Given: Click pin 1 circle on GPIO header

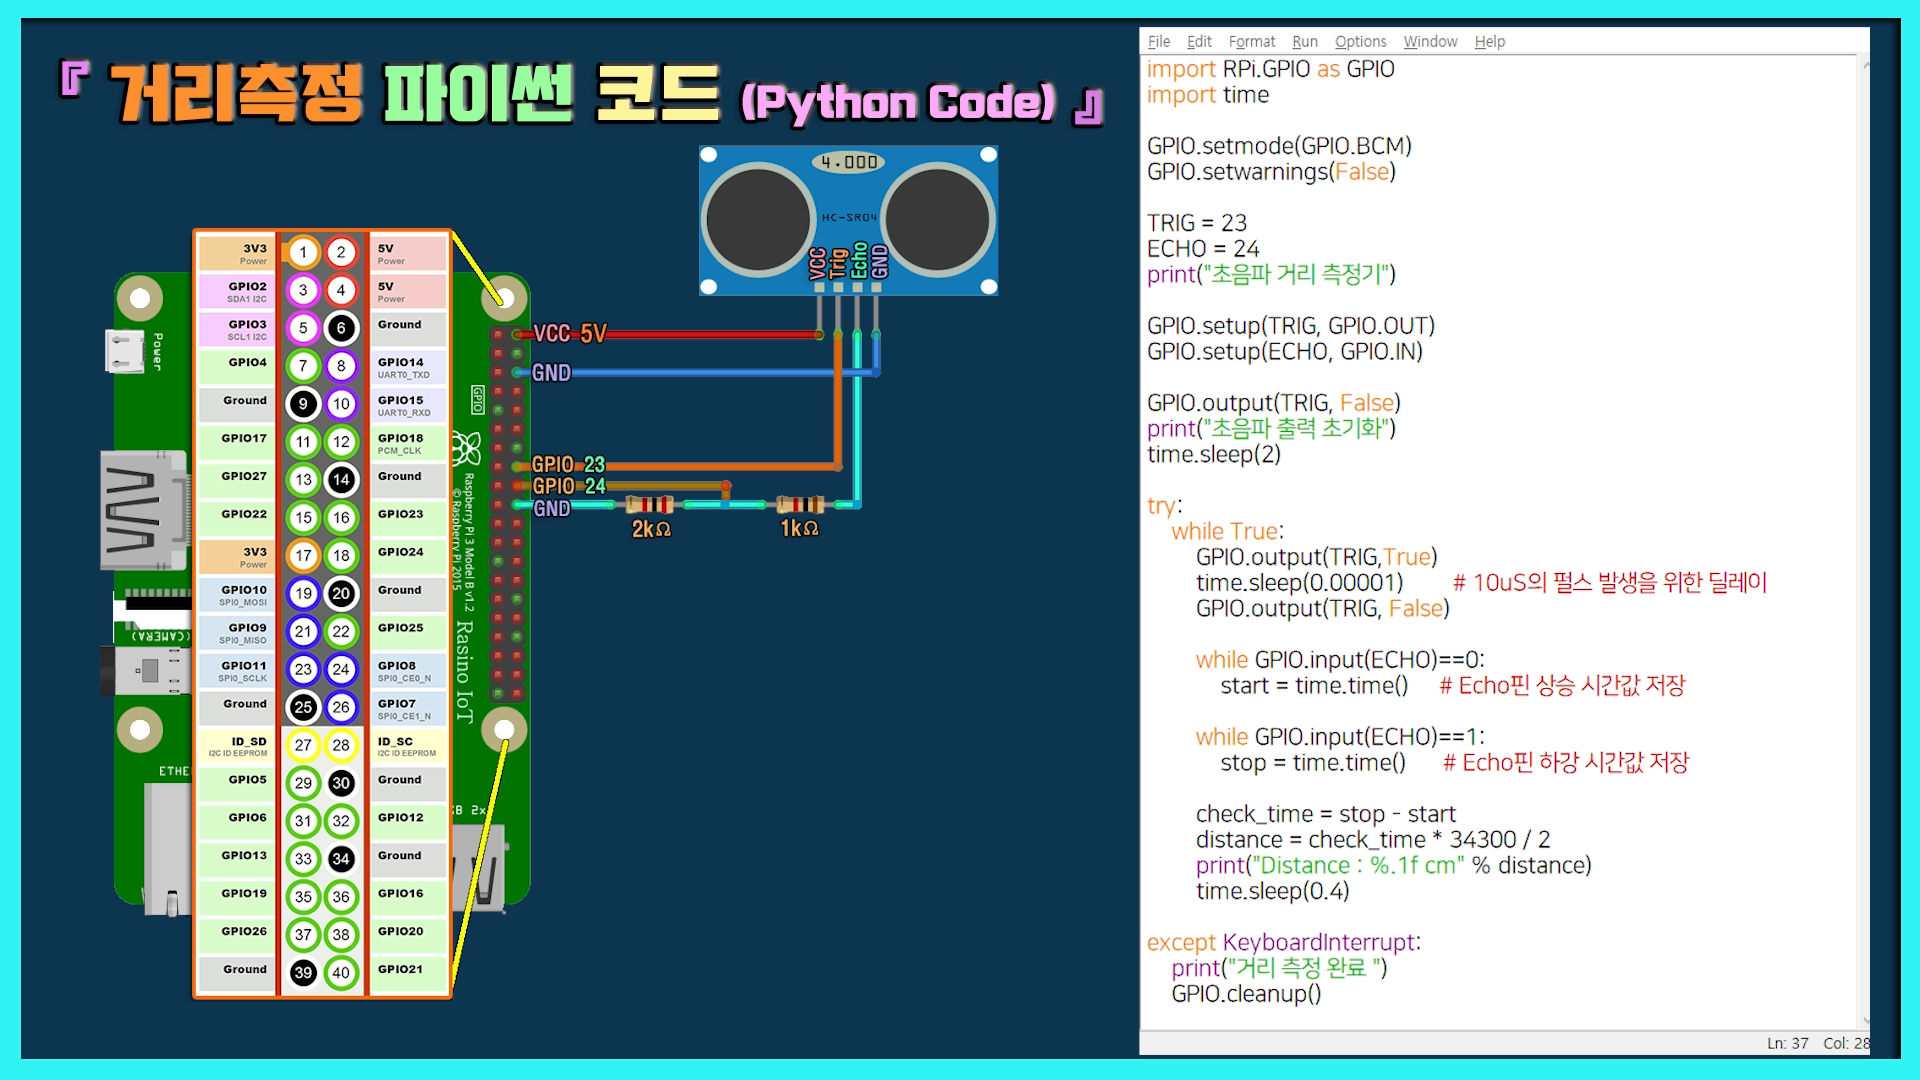Looking at the screenshot, I should coord(303,252).
